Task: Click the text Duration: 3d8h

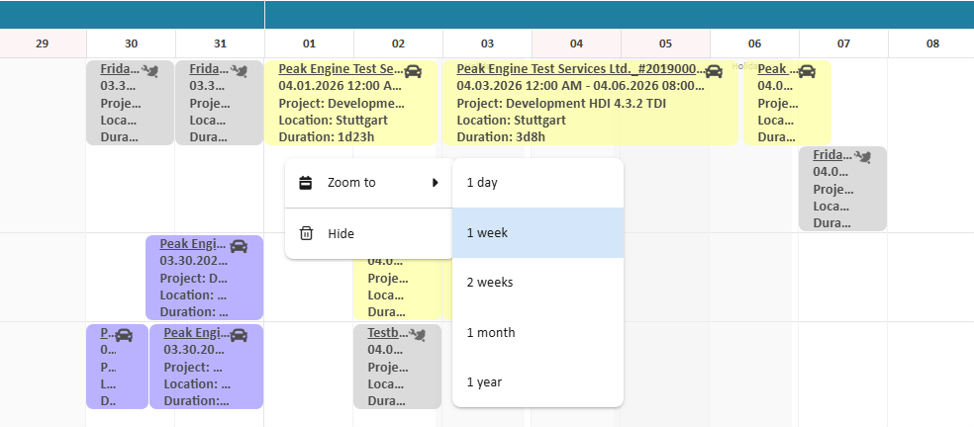Action: [x=501, y=137]
